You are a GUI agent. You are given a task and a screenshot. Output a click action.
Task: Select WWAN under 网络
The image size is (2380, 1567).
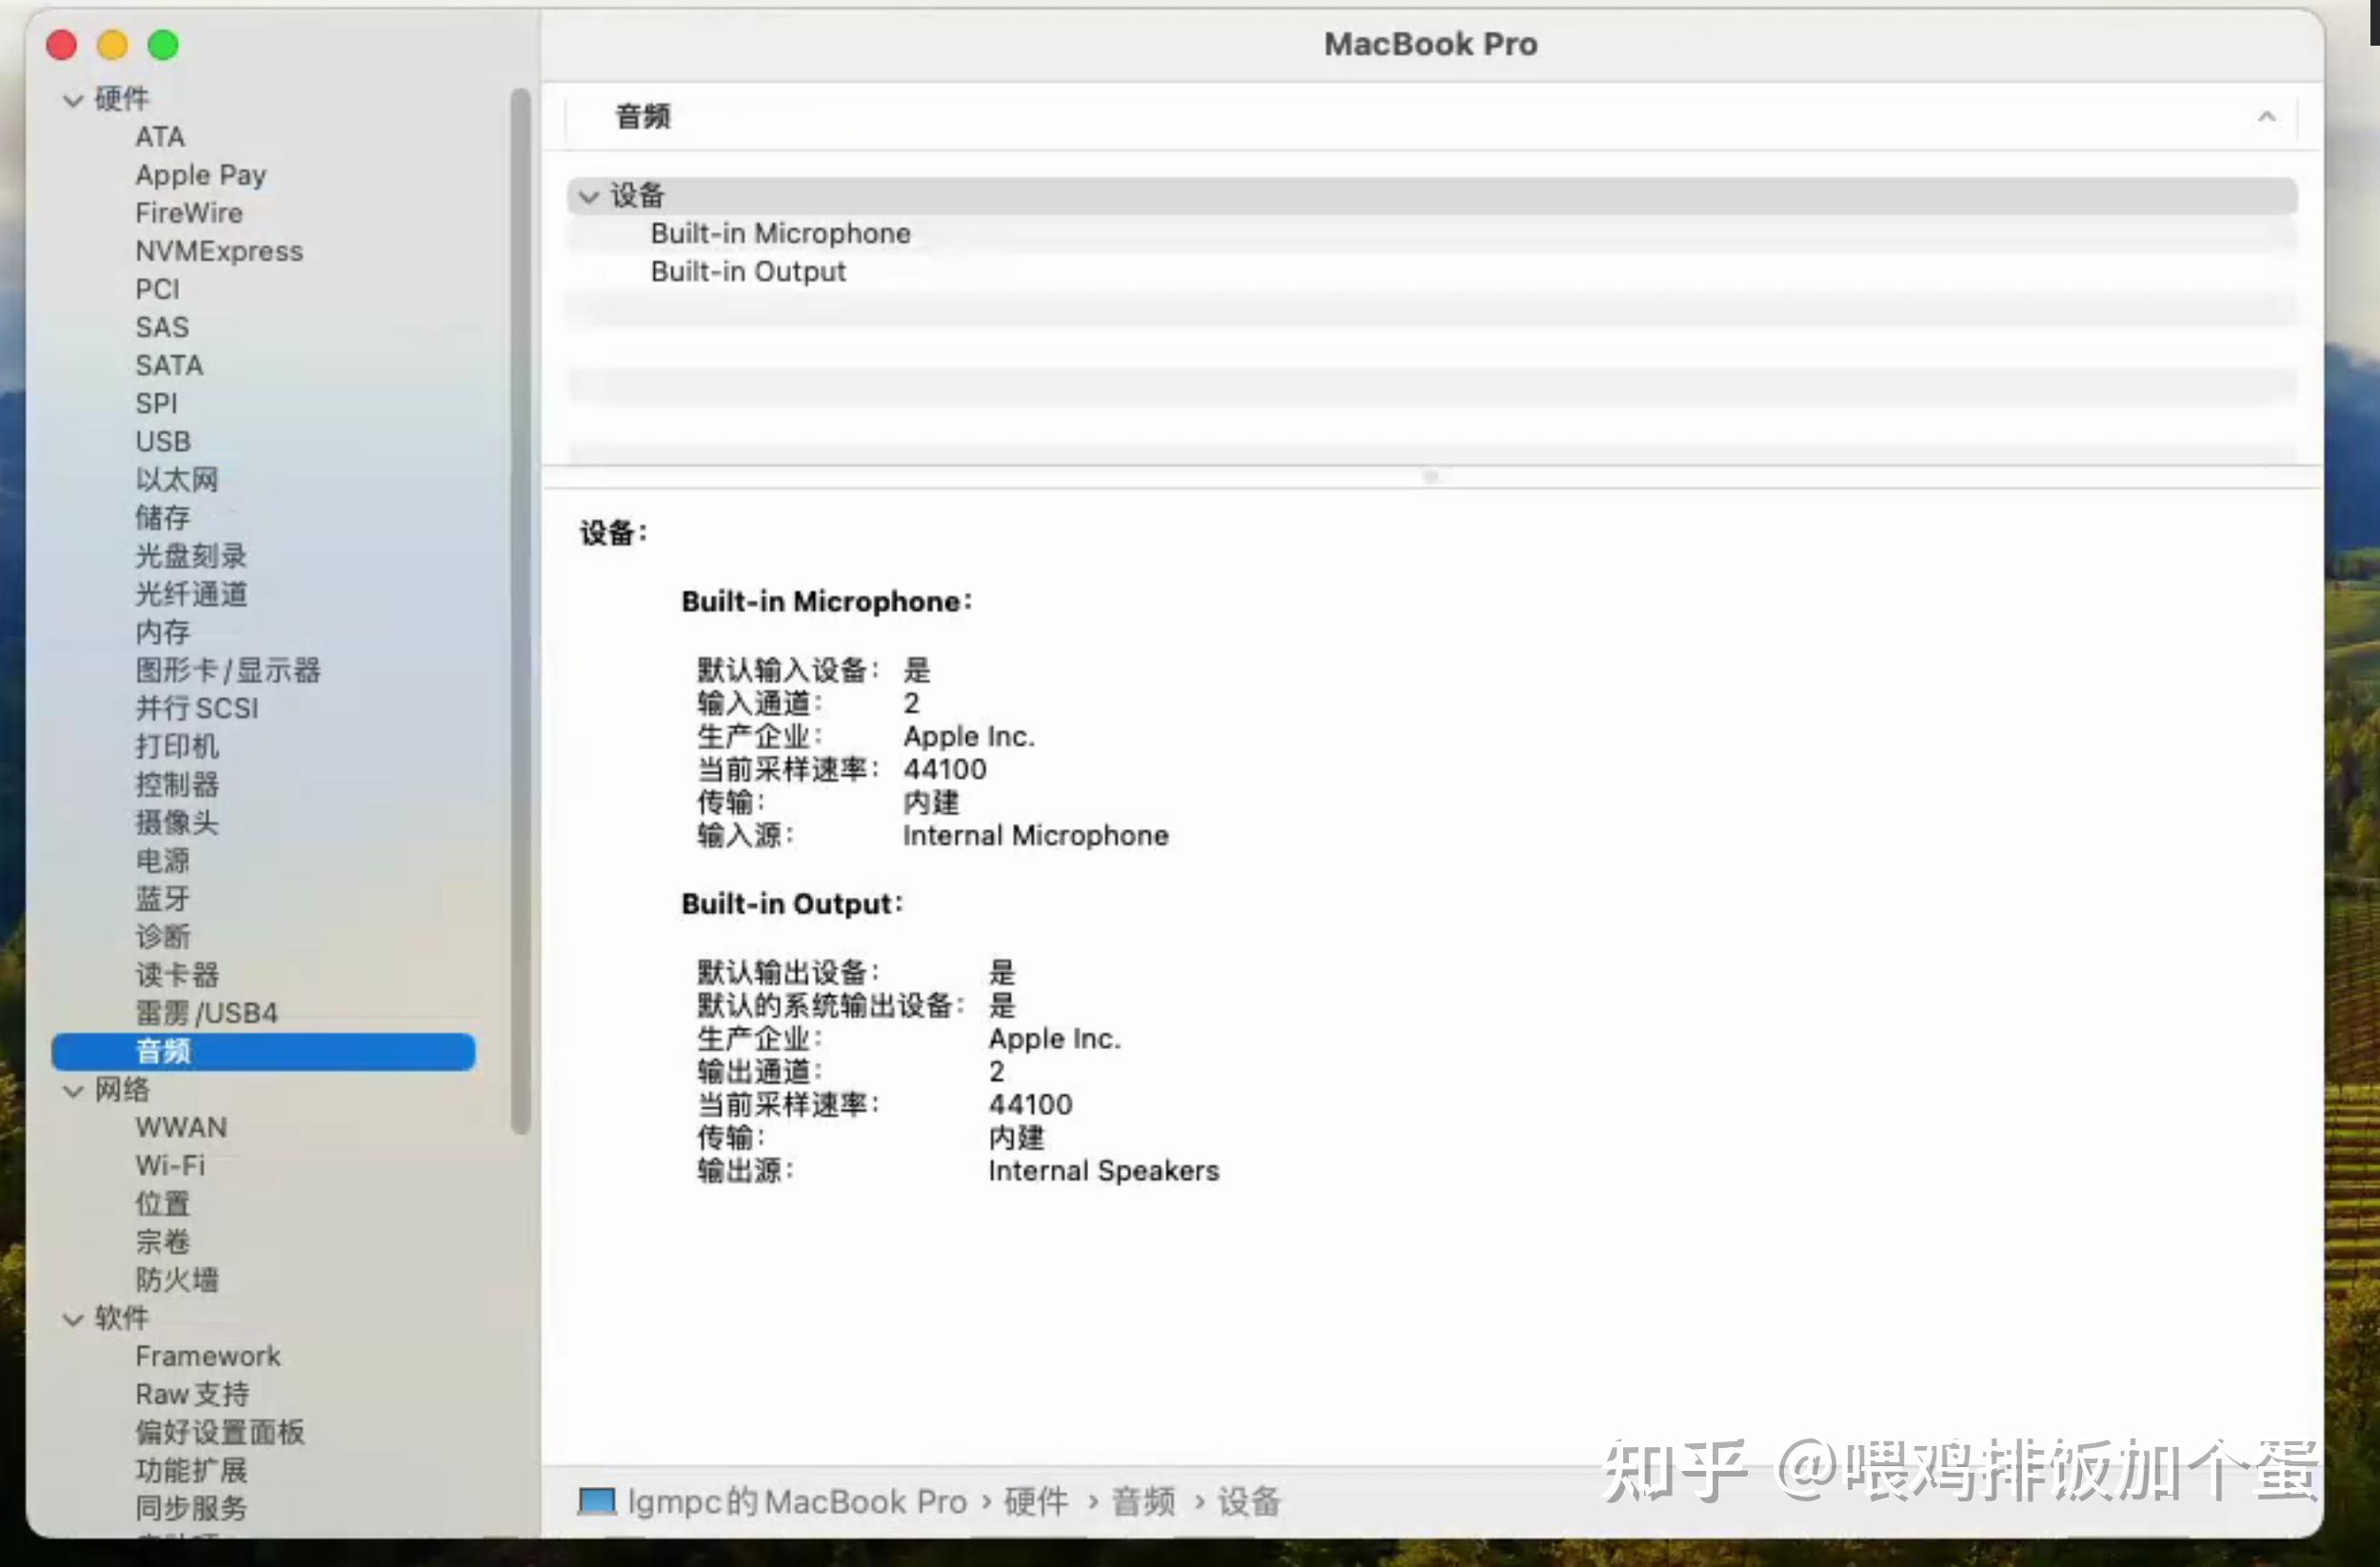[181, 1127]
